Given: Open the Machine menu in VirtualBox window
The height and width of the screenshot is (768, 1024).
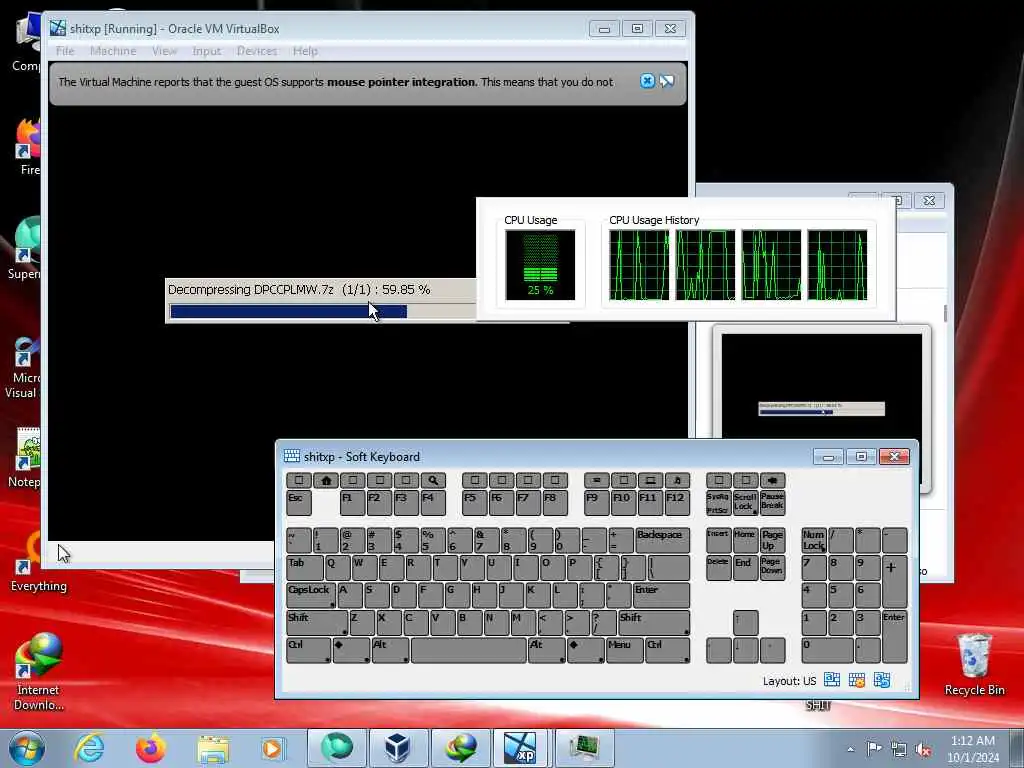Looking at the screenshot, I should [x=113, y=51].
